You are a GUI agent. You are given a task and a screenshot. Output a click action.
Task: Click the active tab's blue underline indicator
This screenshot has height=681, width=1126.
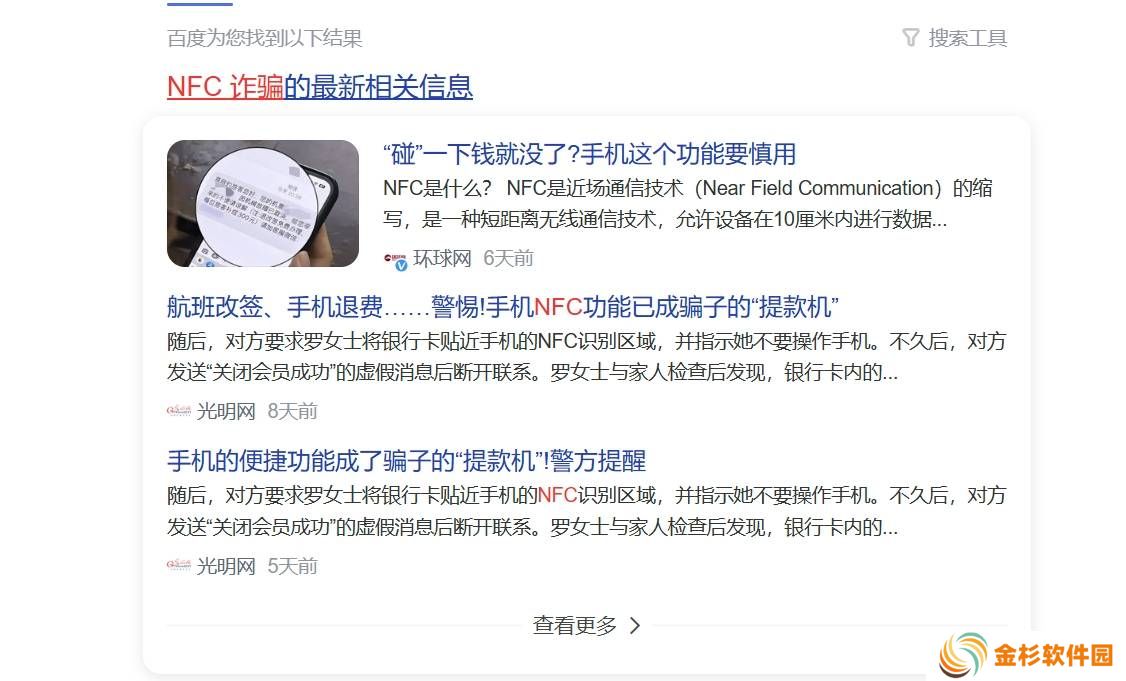(x=200, y=4)
